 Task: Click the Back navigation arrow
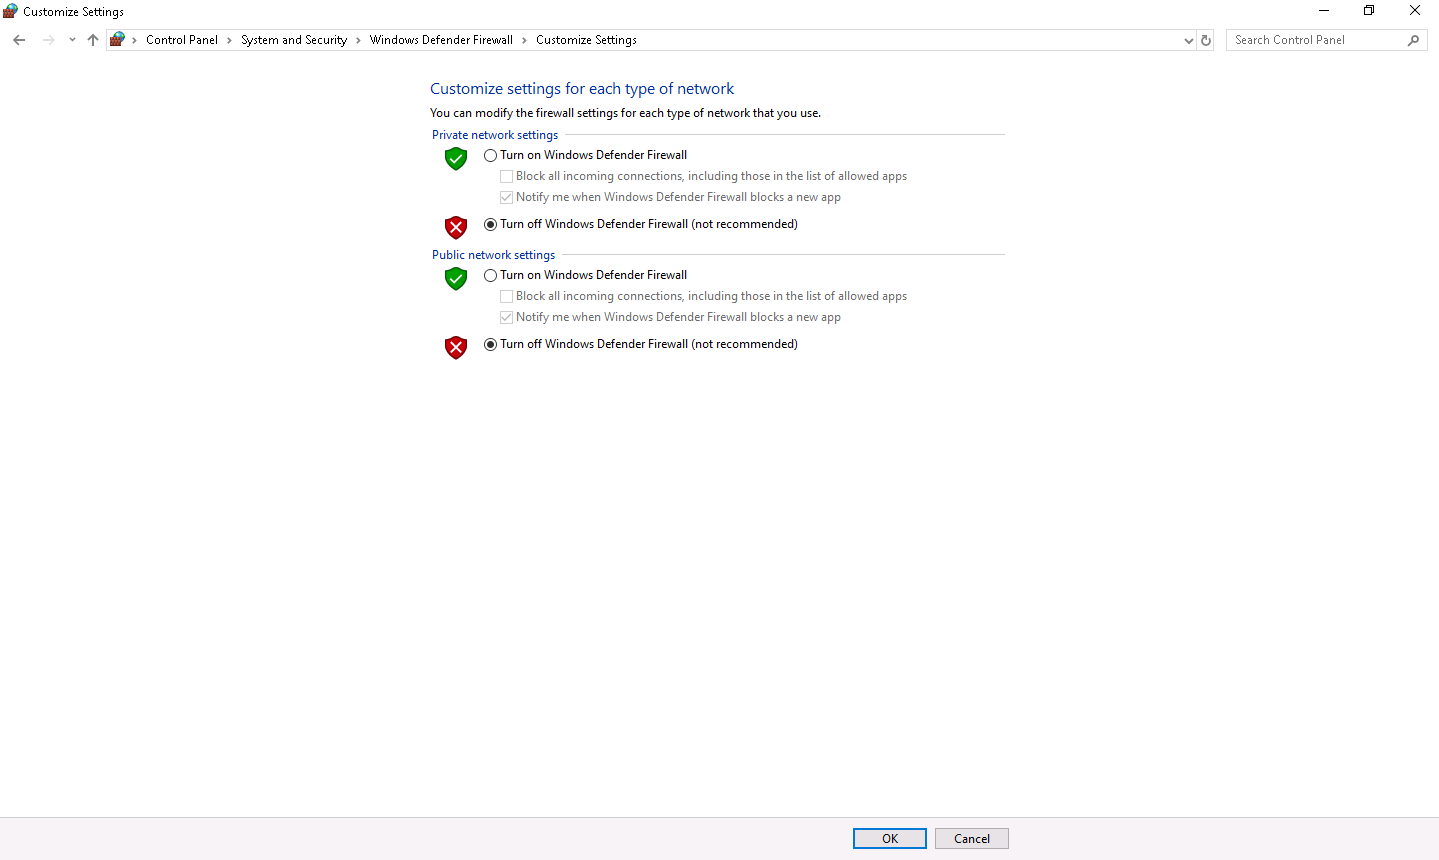19,40
